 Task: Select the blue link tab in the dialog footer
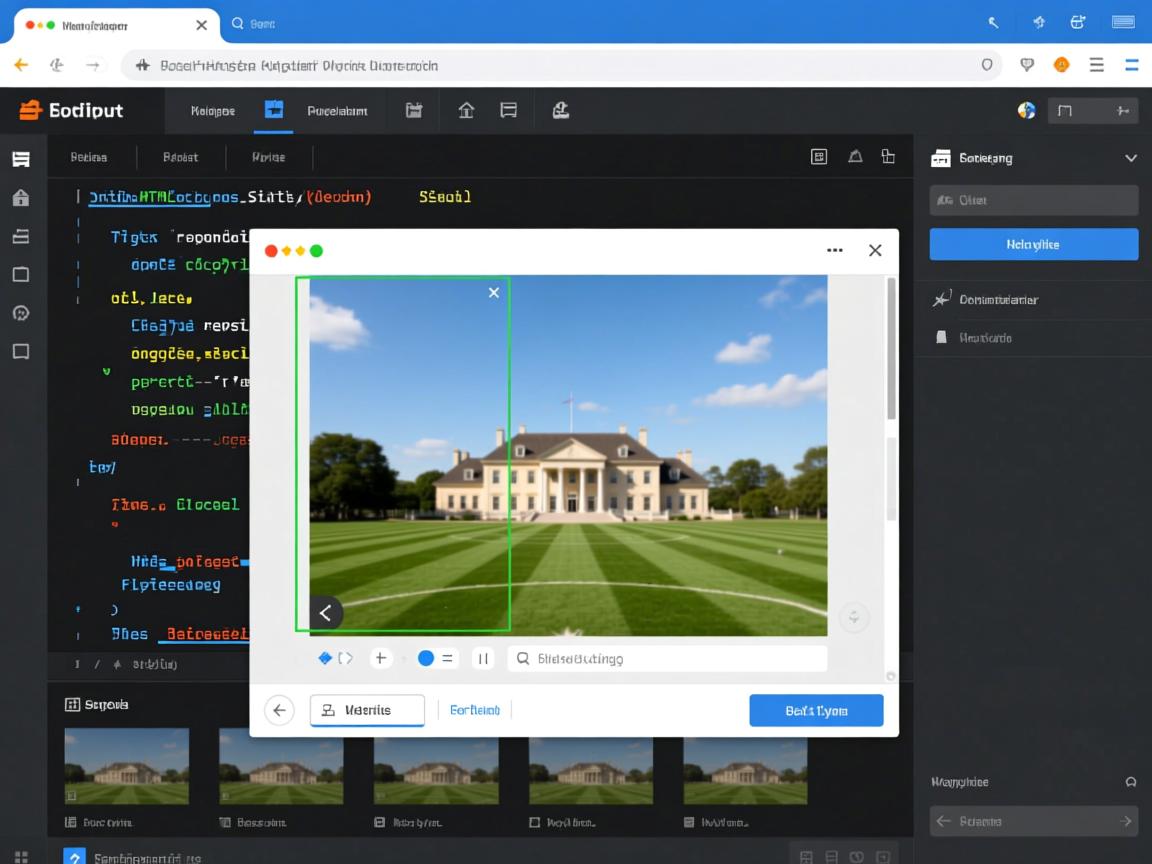(x=474, y=710)
